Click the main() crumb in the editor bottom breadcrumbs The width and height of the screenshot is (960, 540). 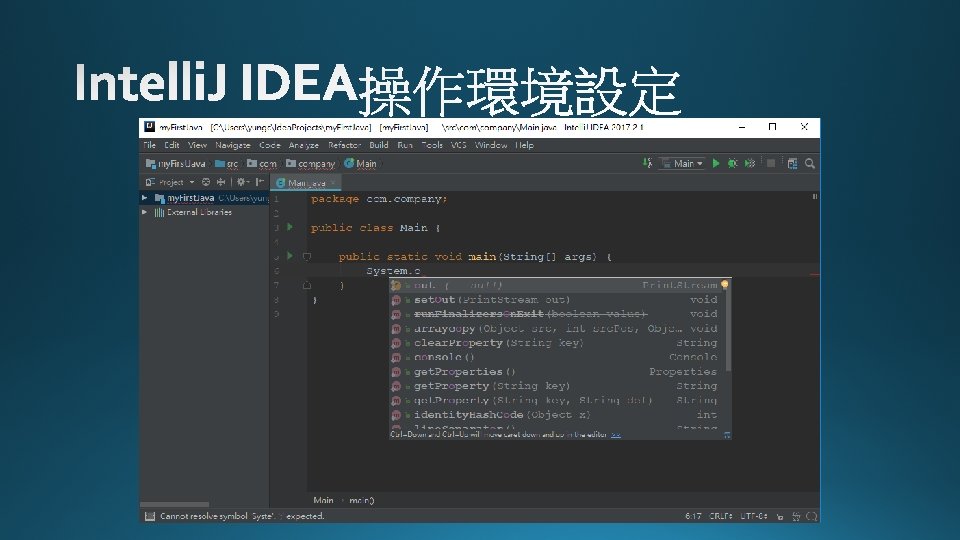click(362, 500)
